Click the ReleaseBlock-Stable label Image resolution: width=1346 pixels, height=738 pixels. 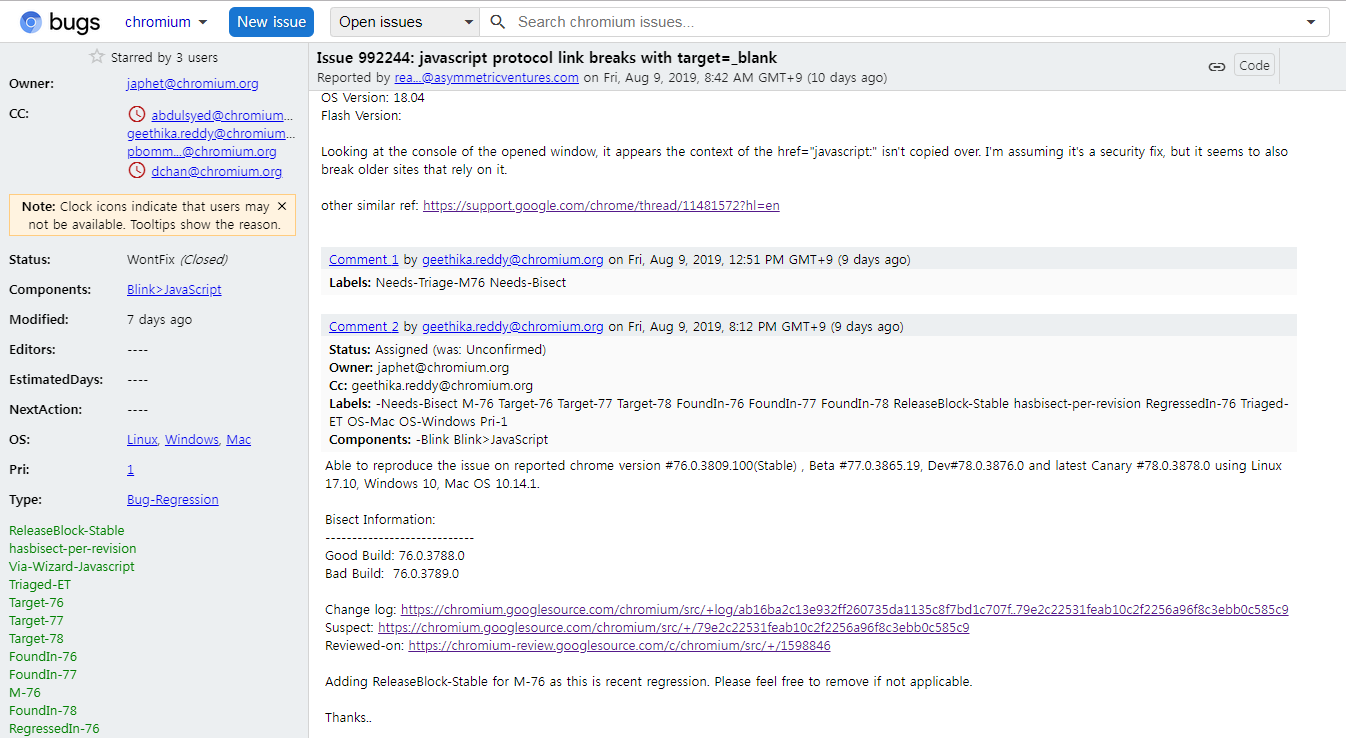click(x=67, y=531)
